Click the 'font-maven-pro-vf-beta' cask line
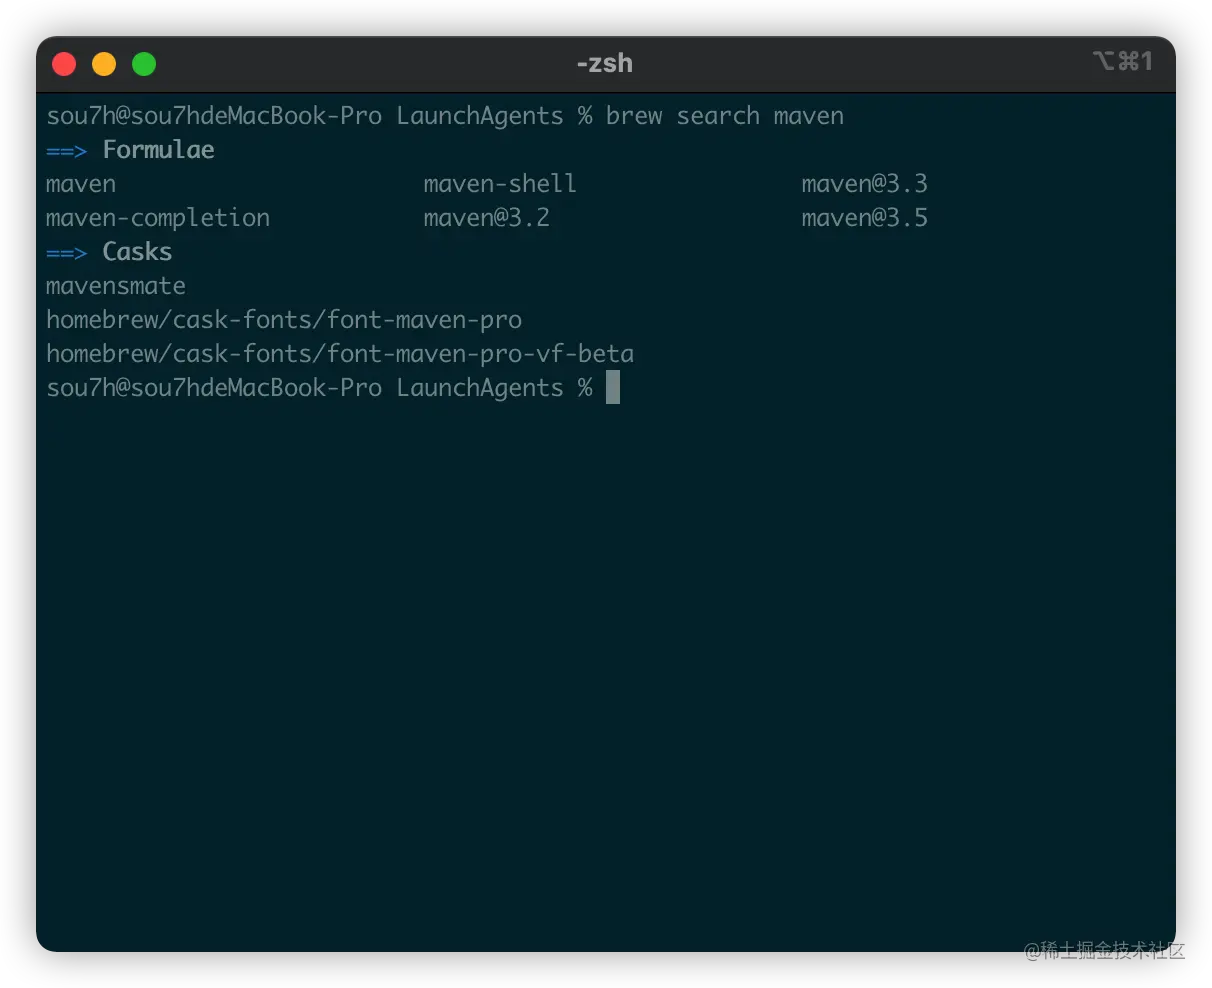 (340, 354)
